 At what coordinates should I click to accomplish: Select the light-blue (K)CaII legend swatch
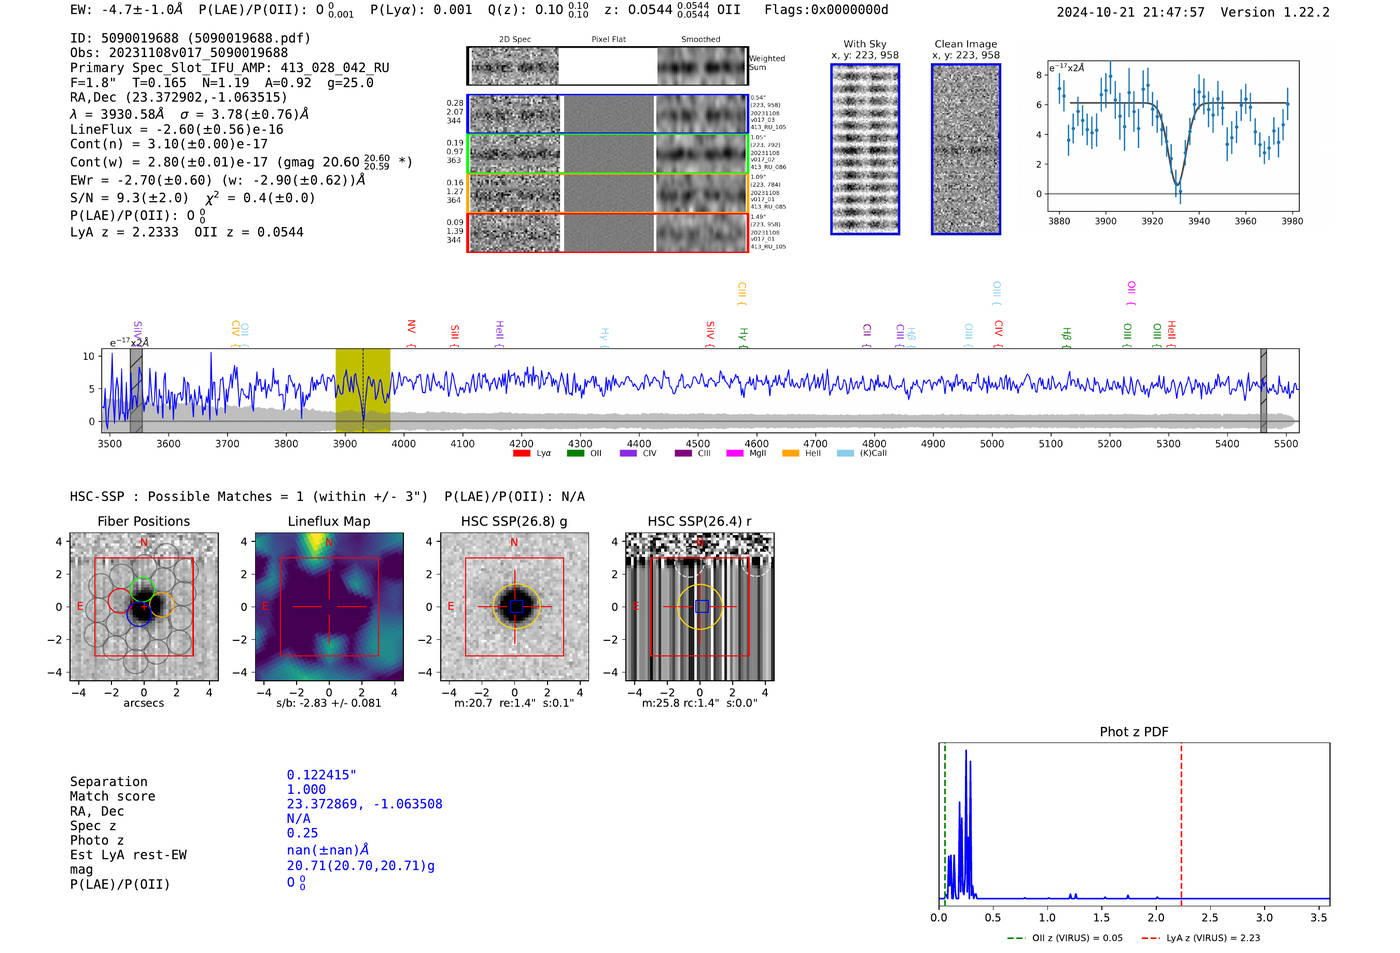point(846,453)
